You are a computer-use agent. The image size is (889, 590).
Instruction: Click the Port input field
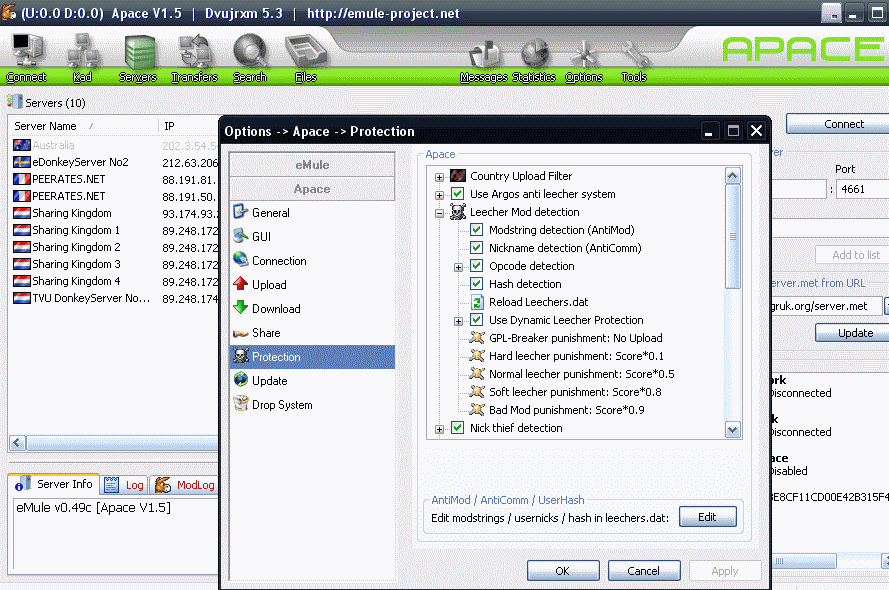(863, 189)
